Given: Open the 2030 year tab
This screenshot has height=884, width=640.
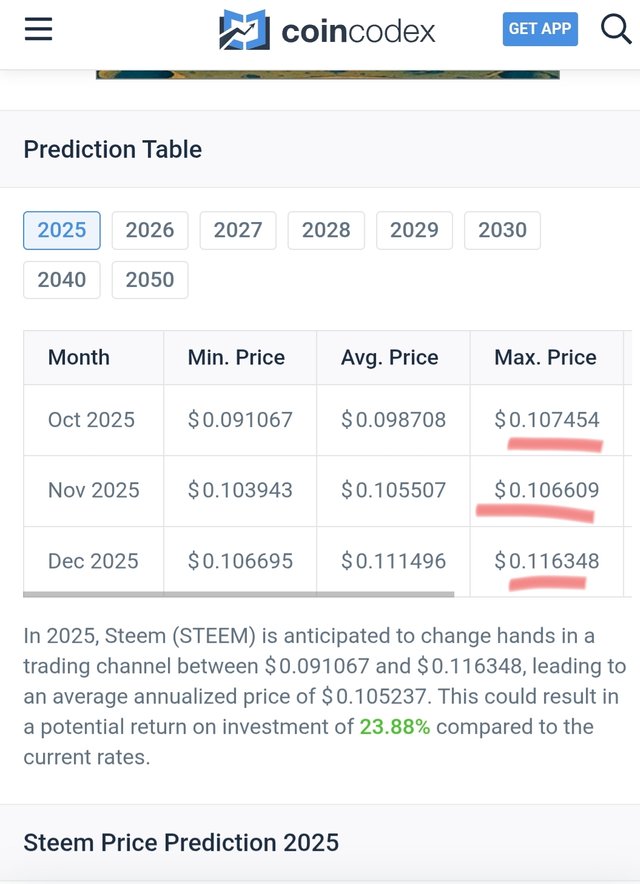Looking at the screenshot, I should tap(502, 230).
